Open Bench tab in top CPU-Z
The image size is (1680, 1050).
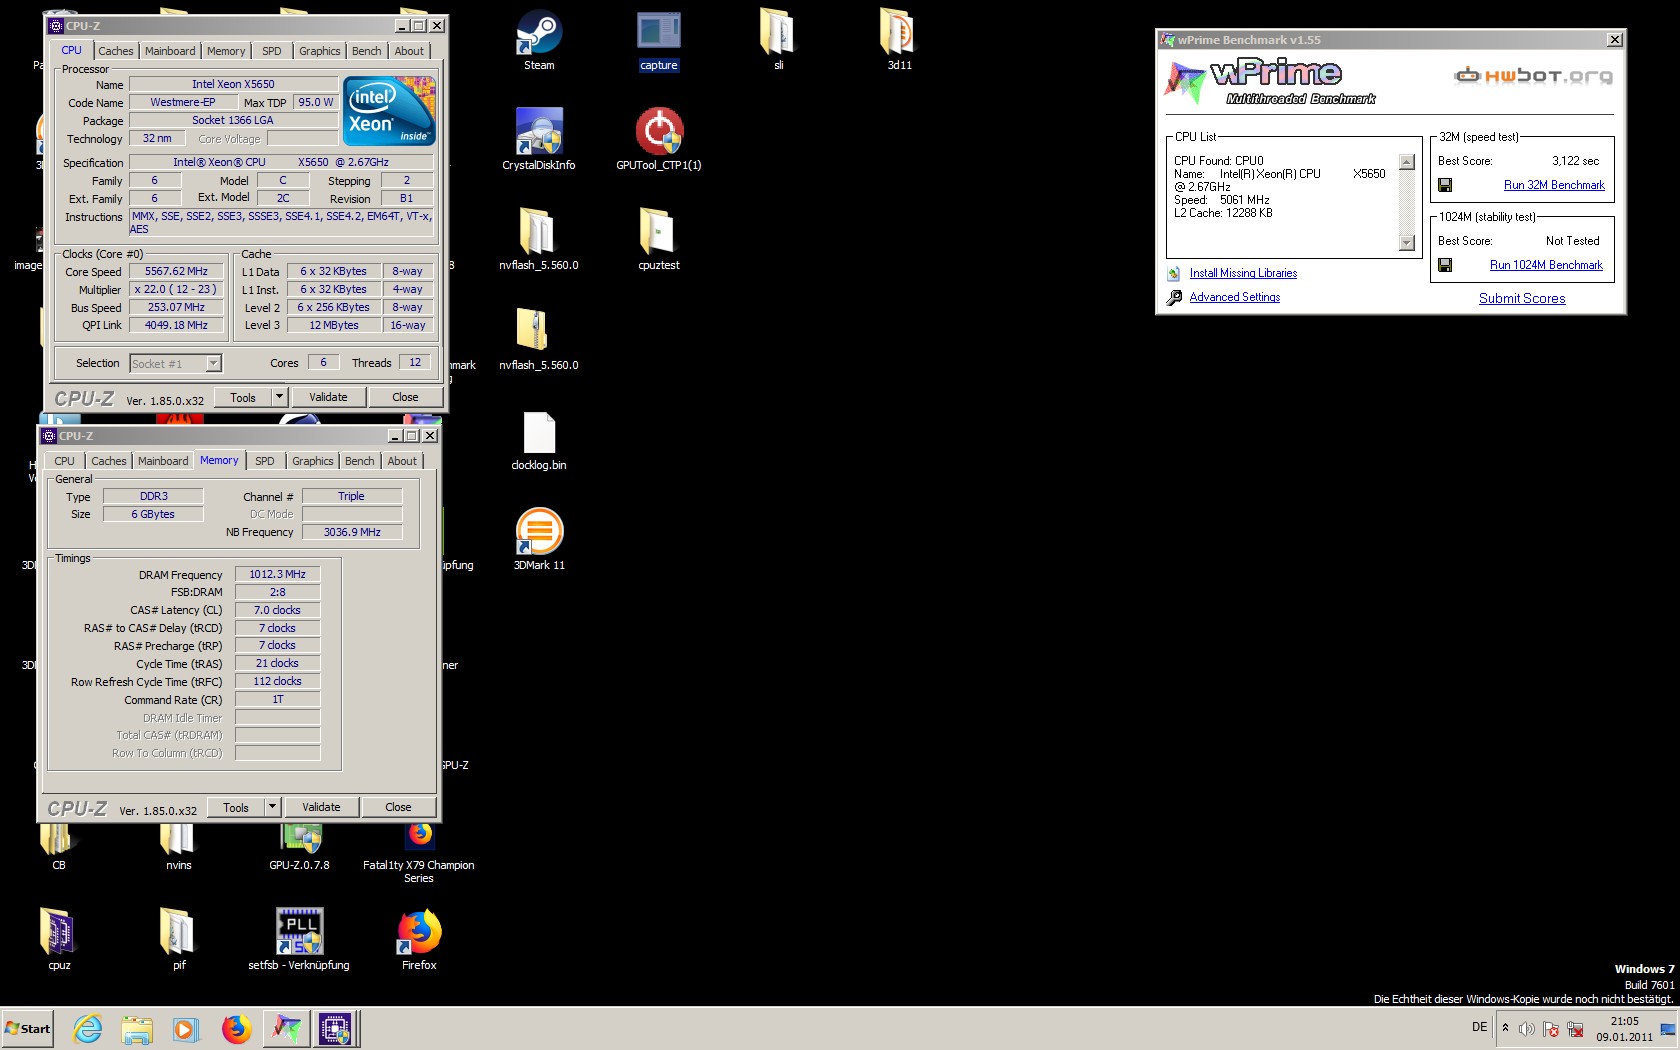(367, 51)
